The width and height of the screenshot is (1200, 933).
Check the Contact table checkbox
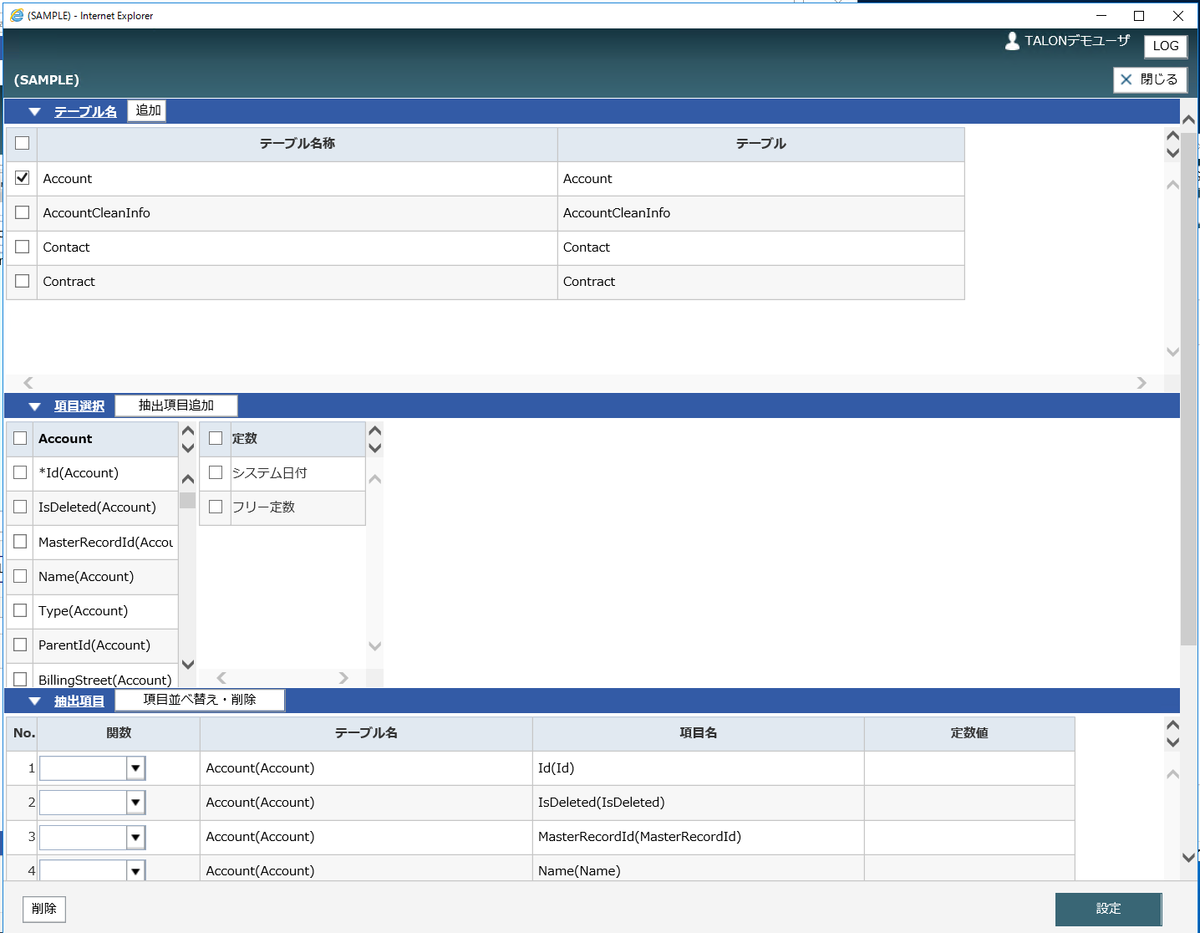[22, 247]
